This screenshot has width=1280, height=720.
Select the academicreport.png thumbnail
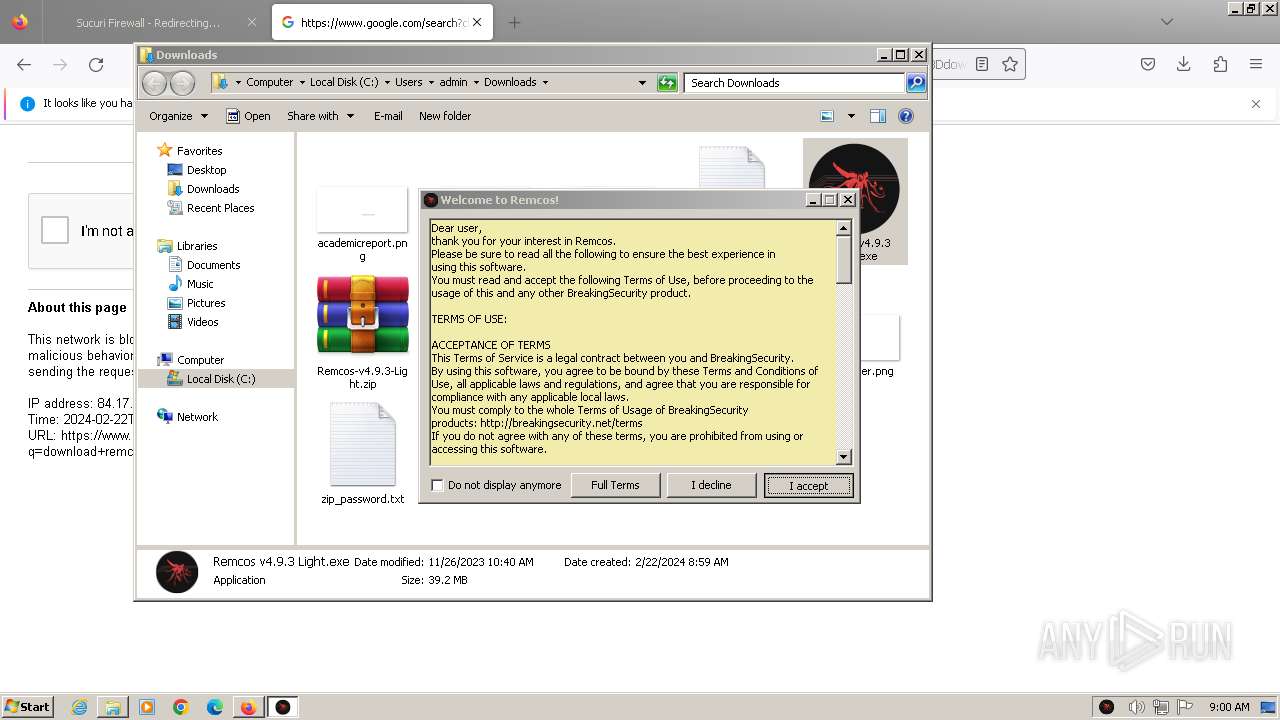pyautogui.click(x=362, y=209)
